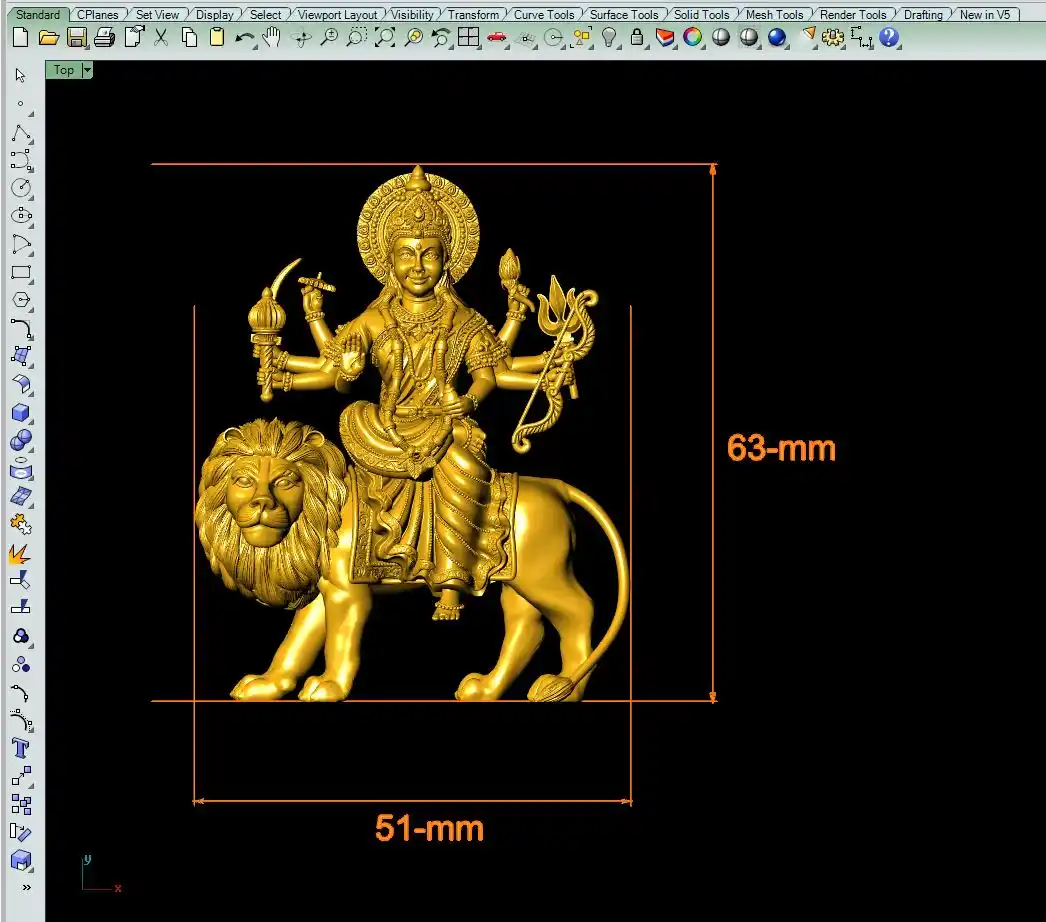Image resolution: width=1046 pixels, height=922 pixels.
Task: Open Rhino options gear icon
Action: click(833, 38)
